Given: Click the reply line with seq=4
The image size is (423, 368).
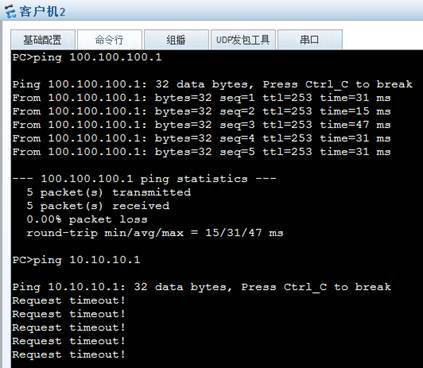Looking at the screenshot, I should 201,138.
